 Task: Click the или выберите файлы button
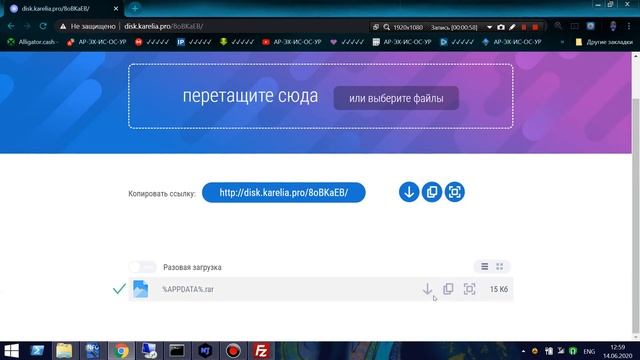pyautogui.click(x=396, y=98)
